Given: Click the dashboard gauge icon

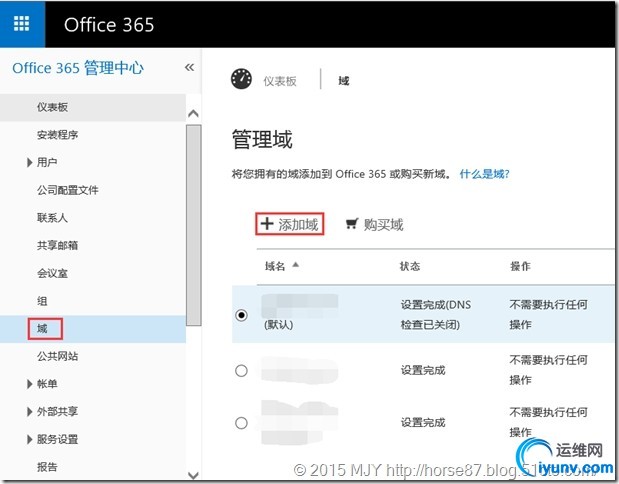Looking at the screenshot, I should (241, 79).
